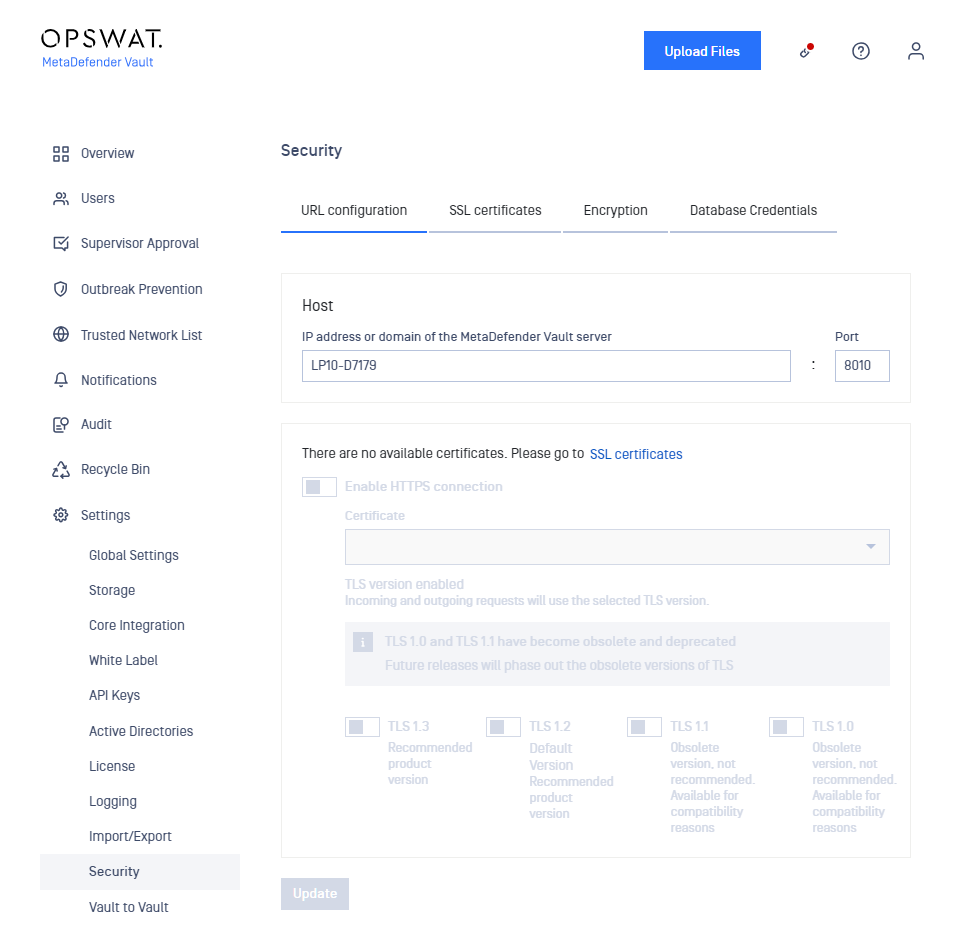Toggle the TLS 1.1 switch
966x937 pixels.
(644, 727)
